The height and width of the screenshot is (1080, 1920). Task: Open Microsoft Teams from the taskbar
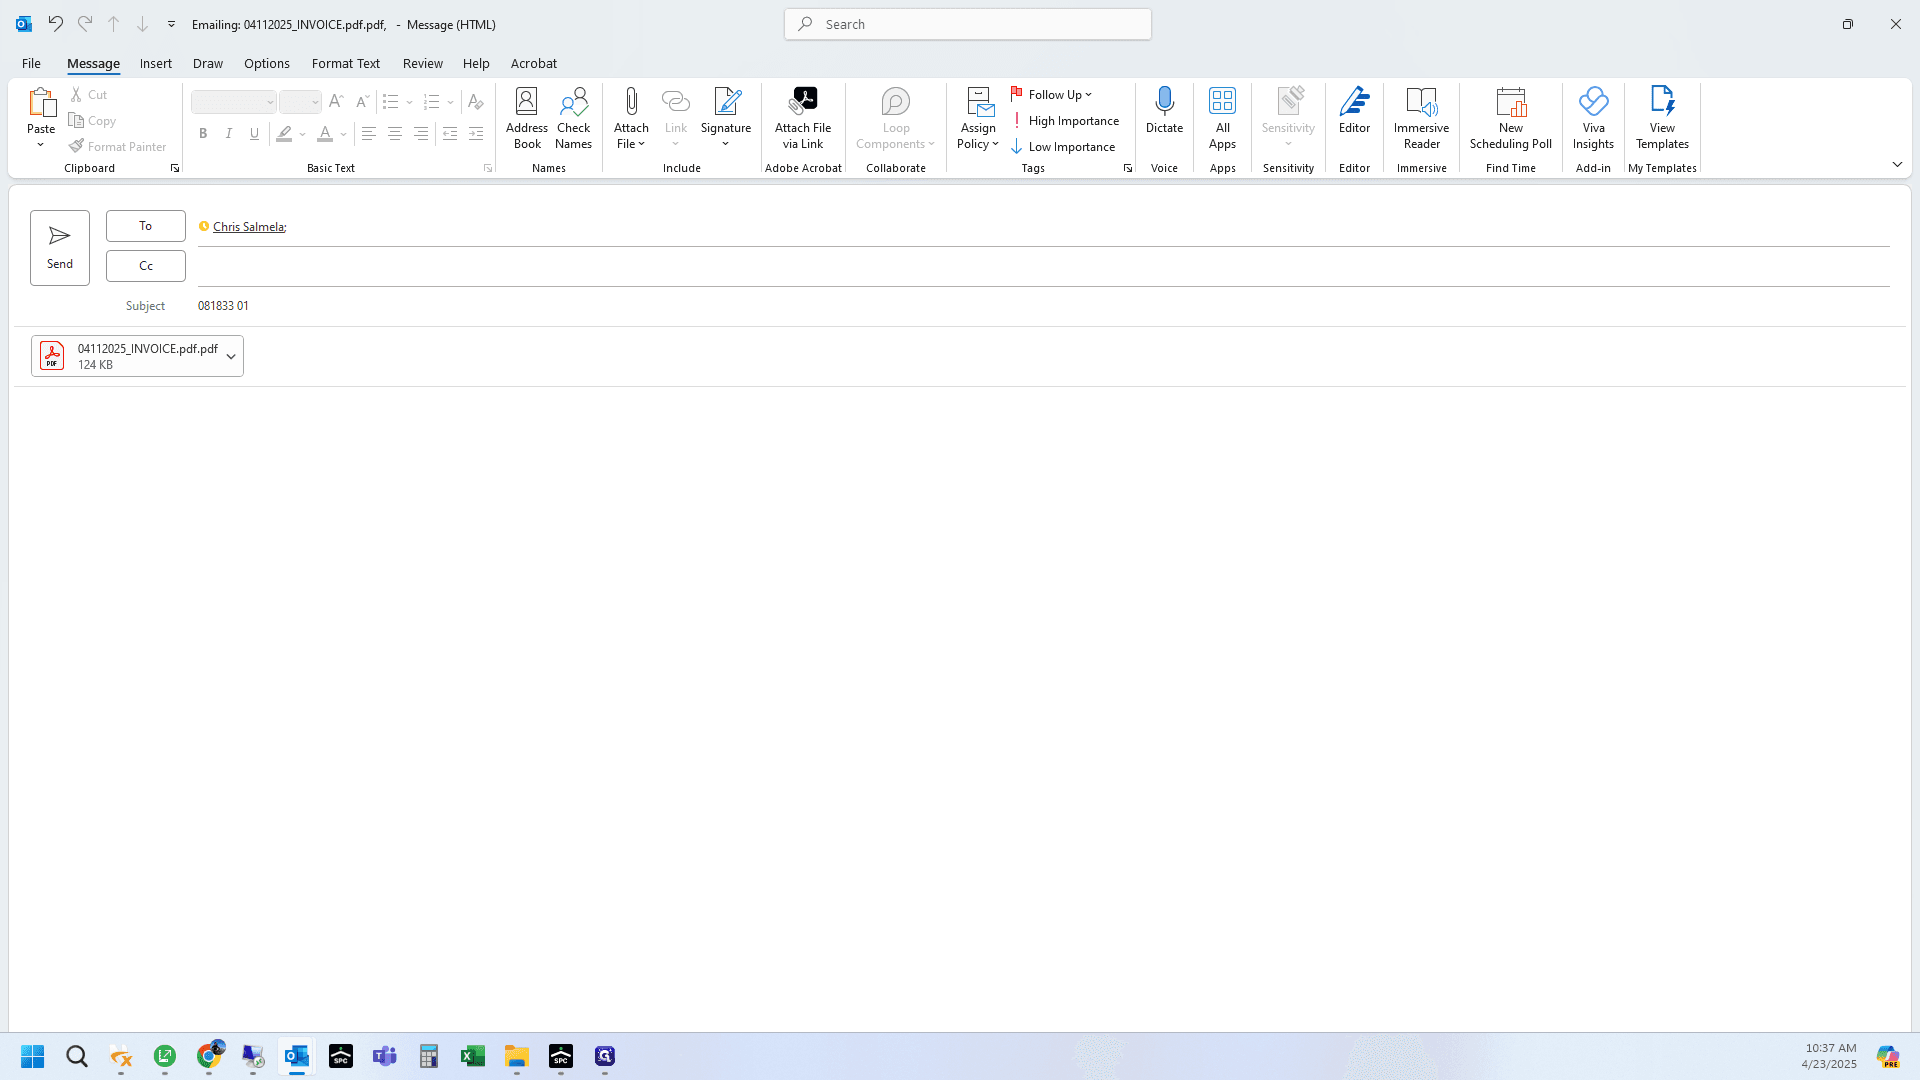(384, 1056)
